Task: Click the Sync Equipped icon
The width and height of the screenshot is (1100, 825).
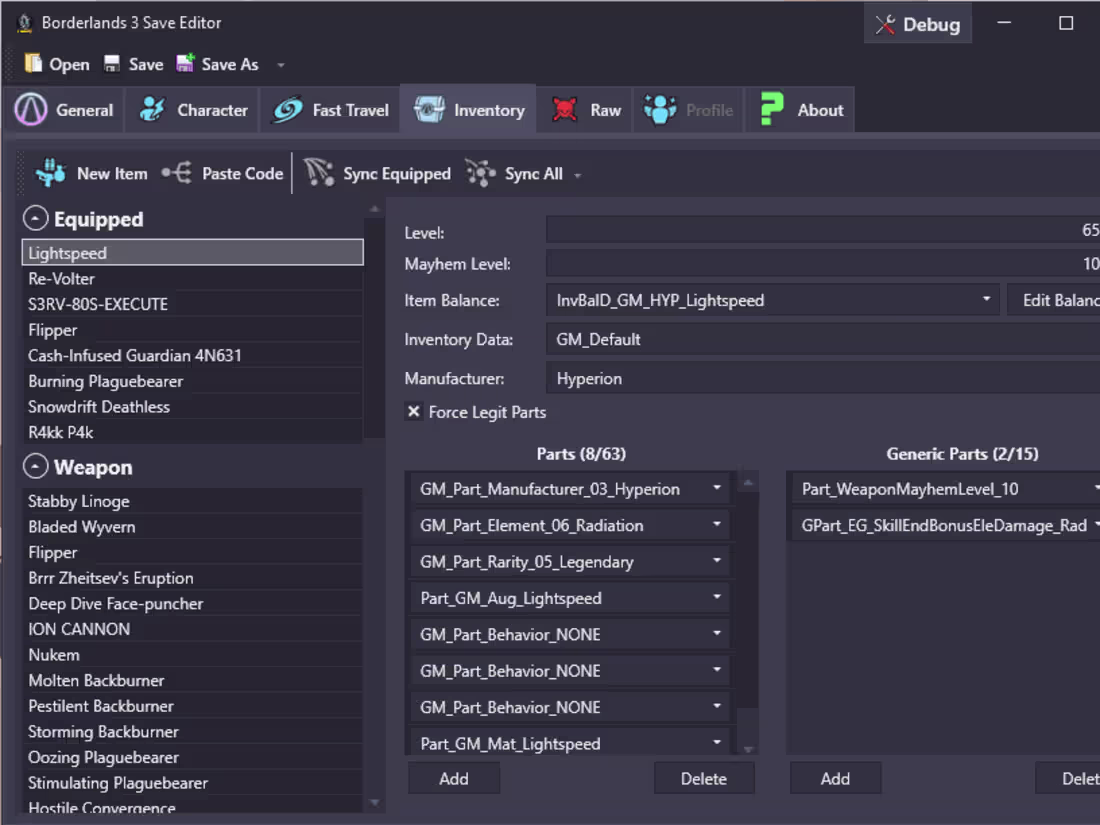Action: [319, 173]
